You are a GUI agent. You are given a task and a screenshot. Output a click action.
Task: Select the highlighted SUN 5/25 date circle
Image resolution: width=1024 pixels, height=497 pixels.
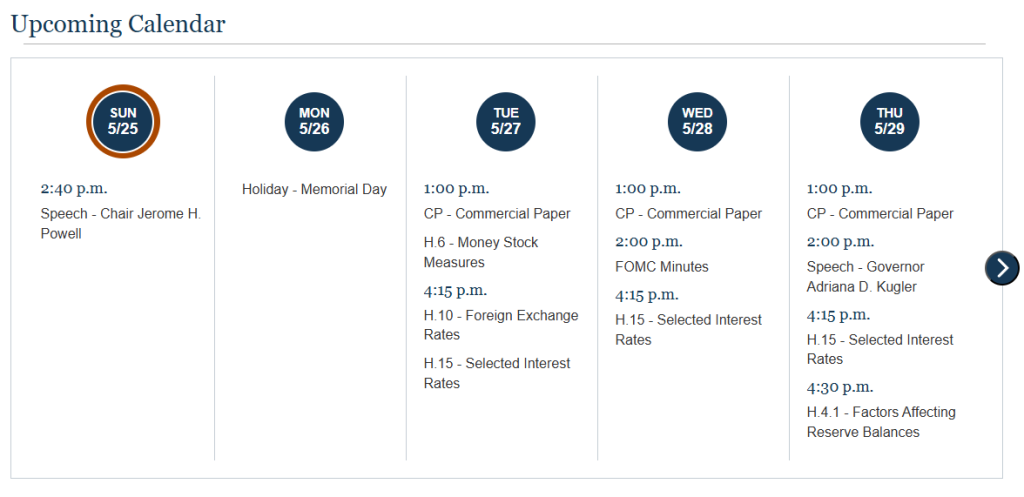123,121
